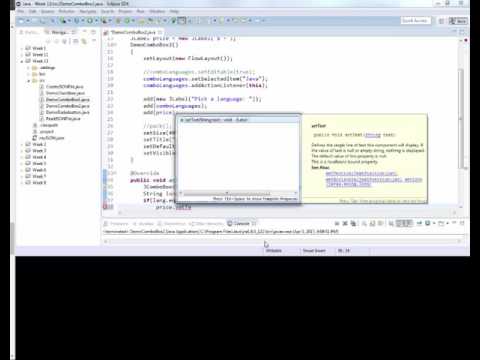This screenshot has height=360, width=480.
Task: Click the Smart Insert status bar entry
Action: [314, 251]
